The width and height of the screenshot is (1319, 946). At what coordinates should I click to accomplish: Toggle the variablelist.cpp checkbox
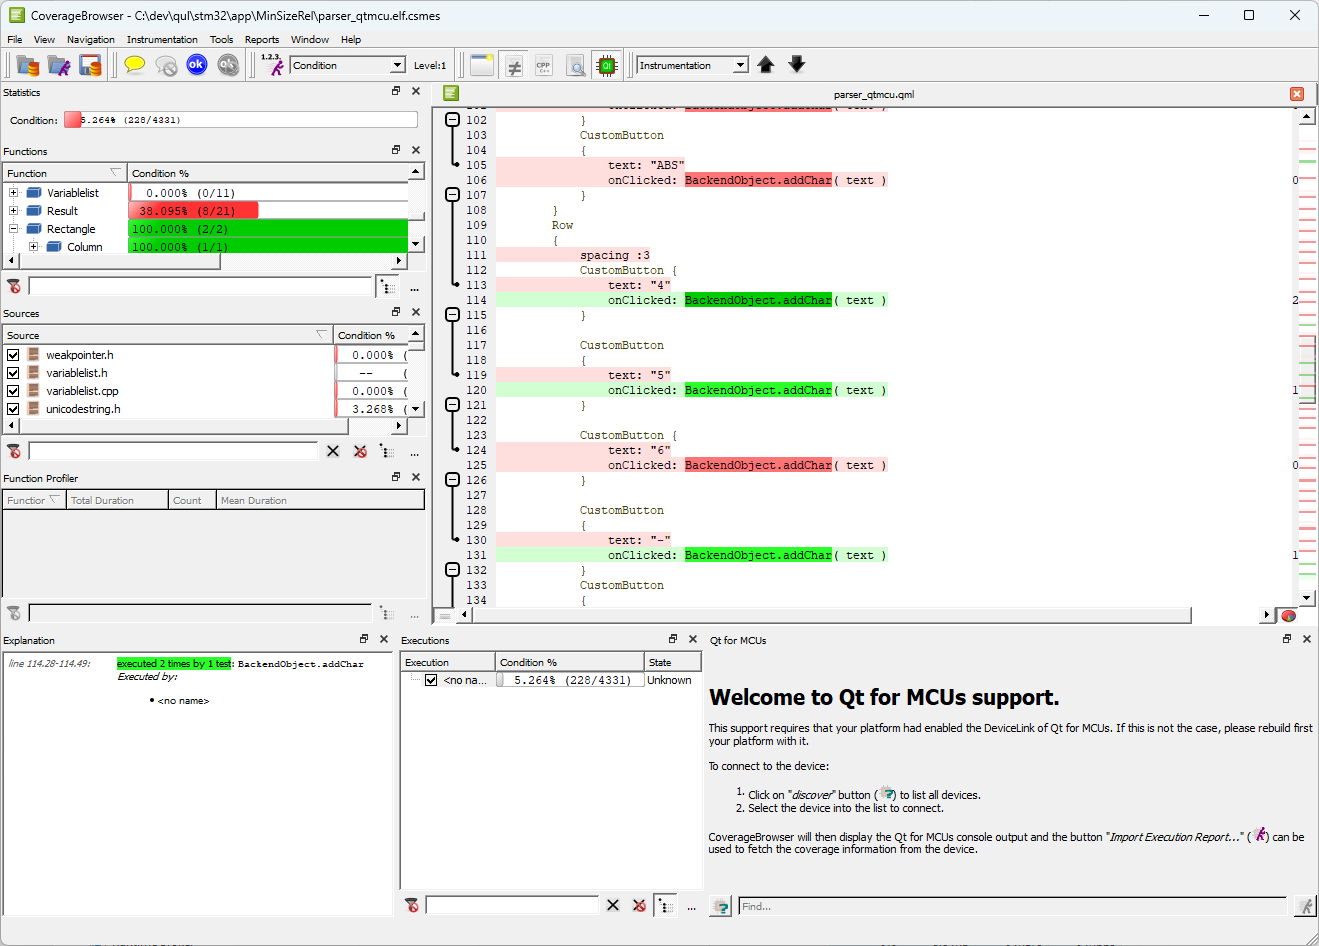point(13,391)
